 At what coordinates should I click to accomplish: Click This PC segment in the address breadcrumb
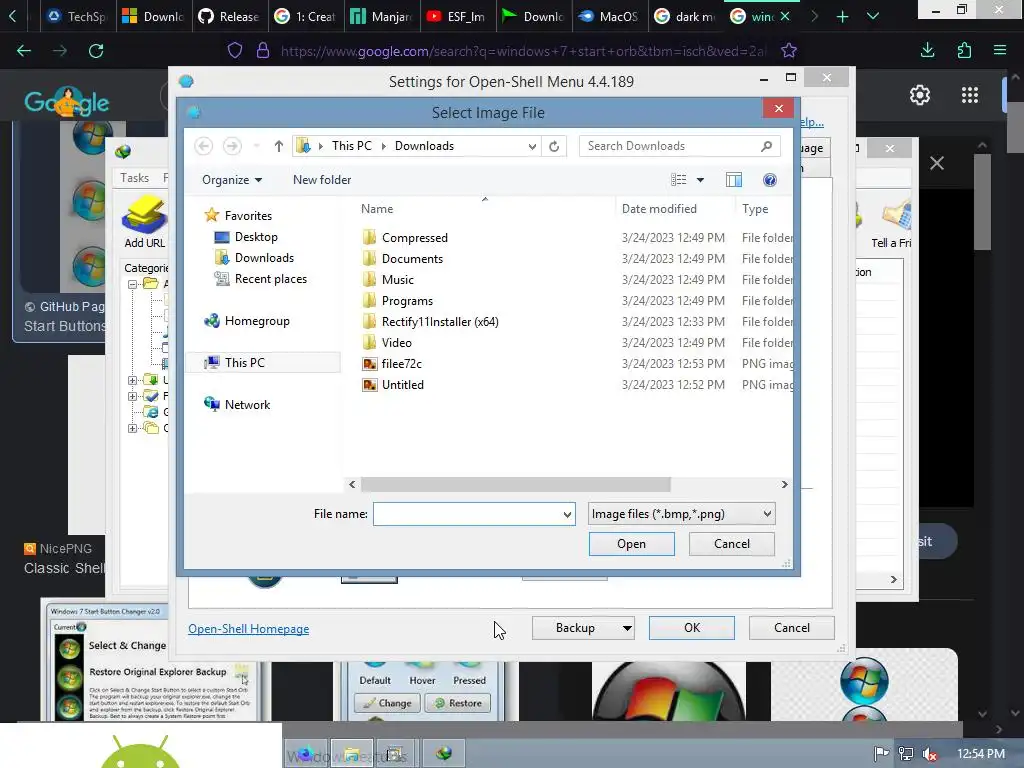pyautogui.click(x=351, y=146)
